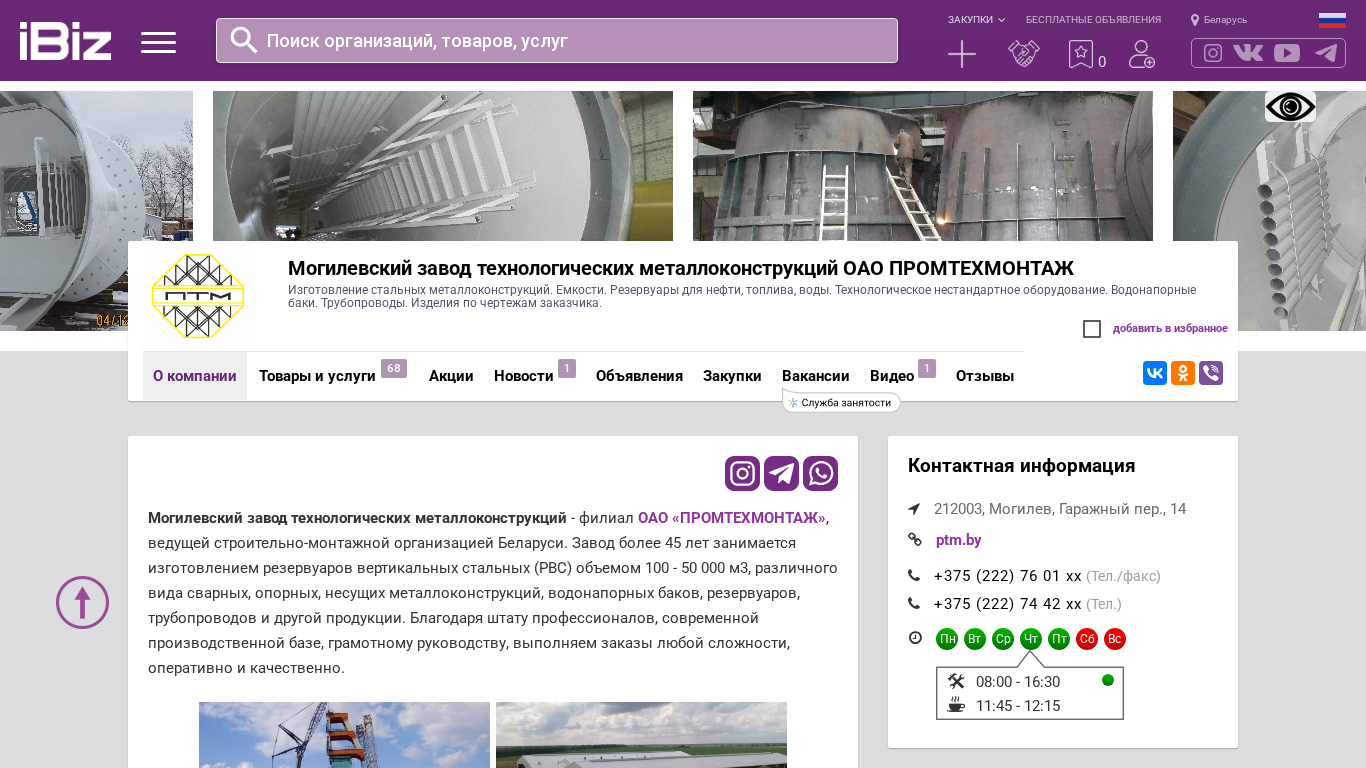Expand the Закупки dropdown menu
The width and height of the screenshot is (1366, 768).
[x=976, y=20]
